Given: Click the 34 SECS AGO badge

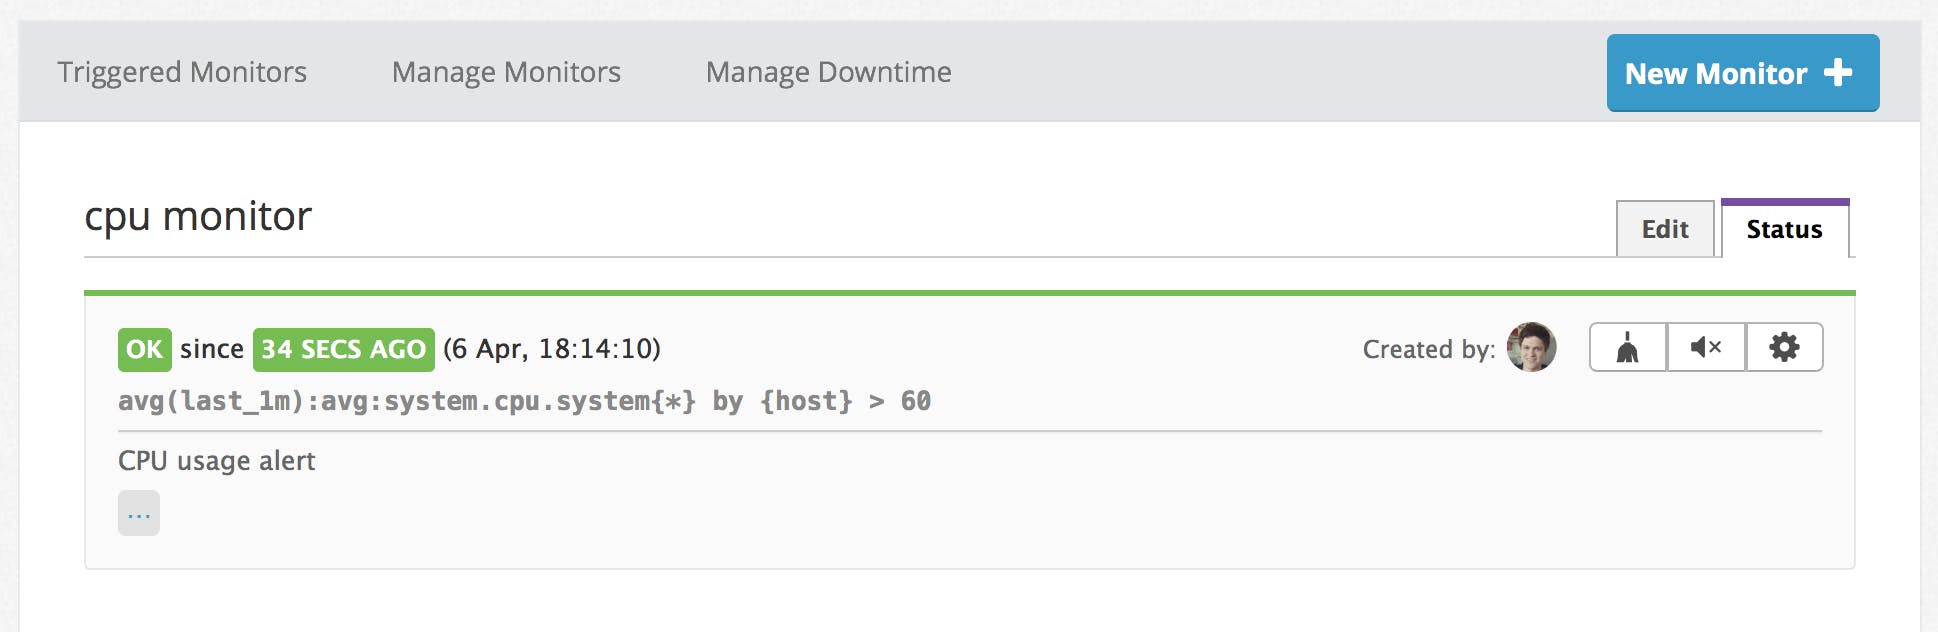Looking at the screenshot, I should (x=344, y=349).
